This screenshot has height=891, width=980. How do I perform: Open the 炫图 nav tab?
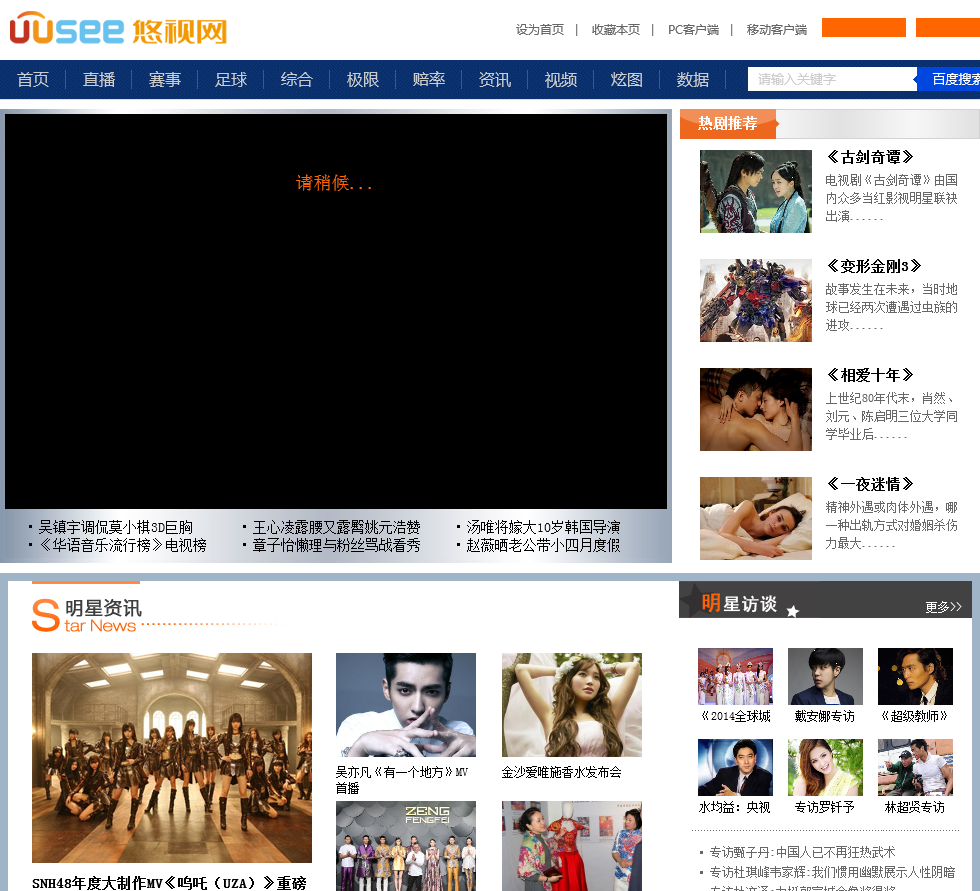click(x=626, y=79)
